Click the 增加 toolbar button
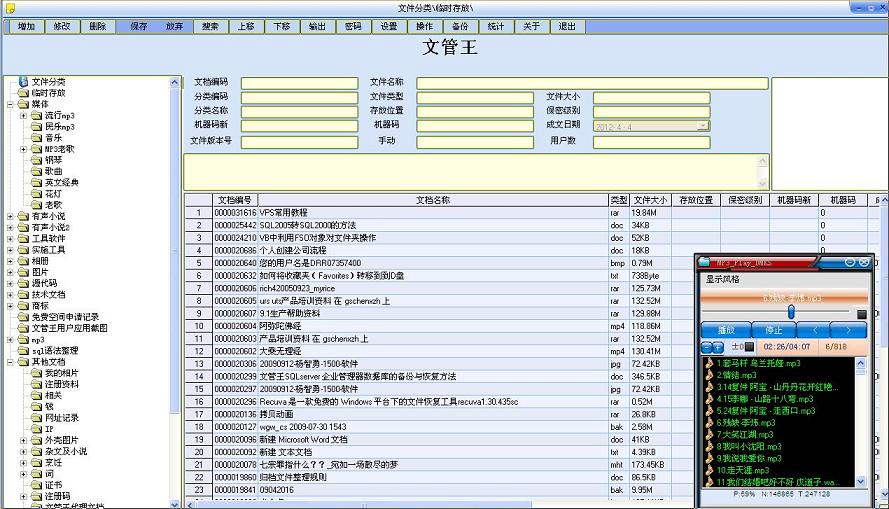This screenshot has height=509, width=889. coord(26,26)
